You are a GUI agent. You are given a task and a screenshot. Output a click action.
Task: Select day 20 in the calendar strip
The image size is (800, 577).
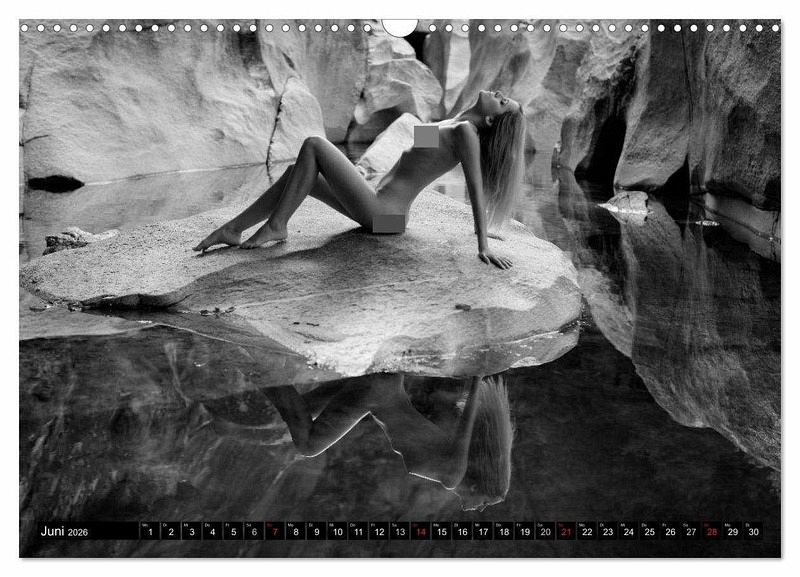click(545, 532)
